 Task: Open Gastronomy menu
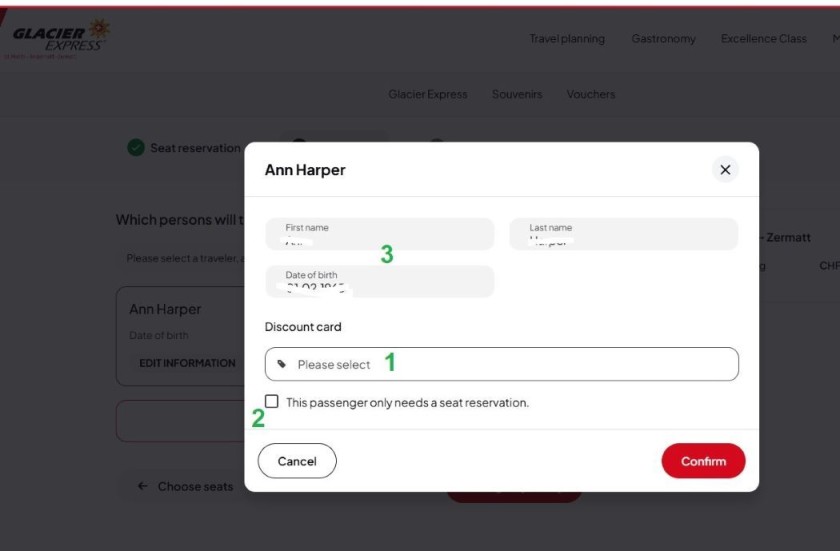click(663, 39)
